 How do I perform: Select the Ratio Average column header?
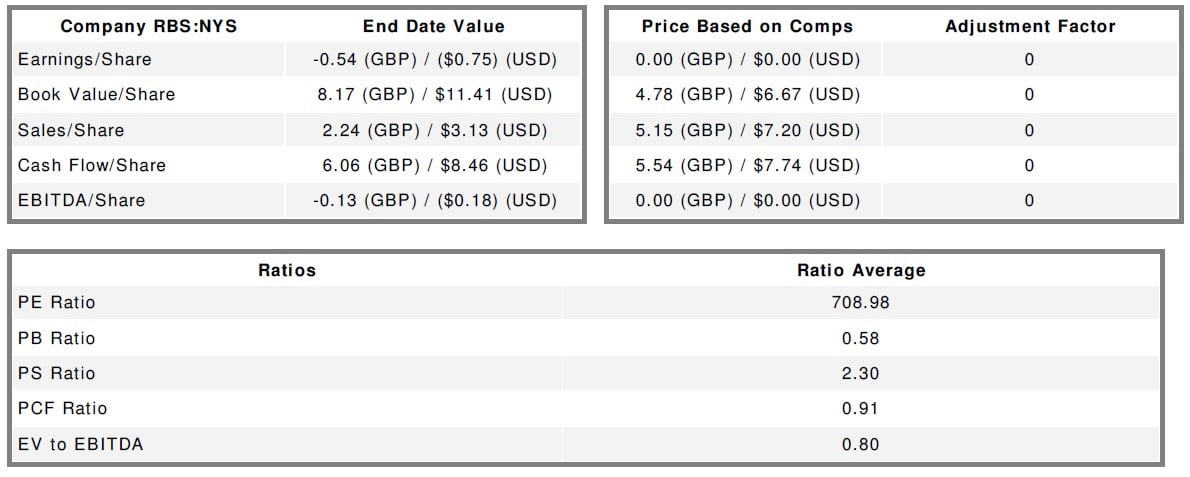[861, 270]
